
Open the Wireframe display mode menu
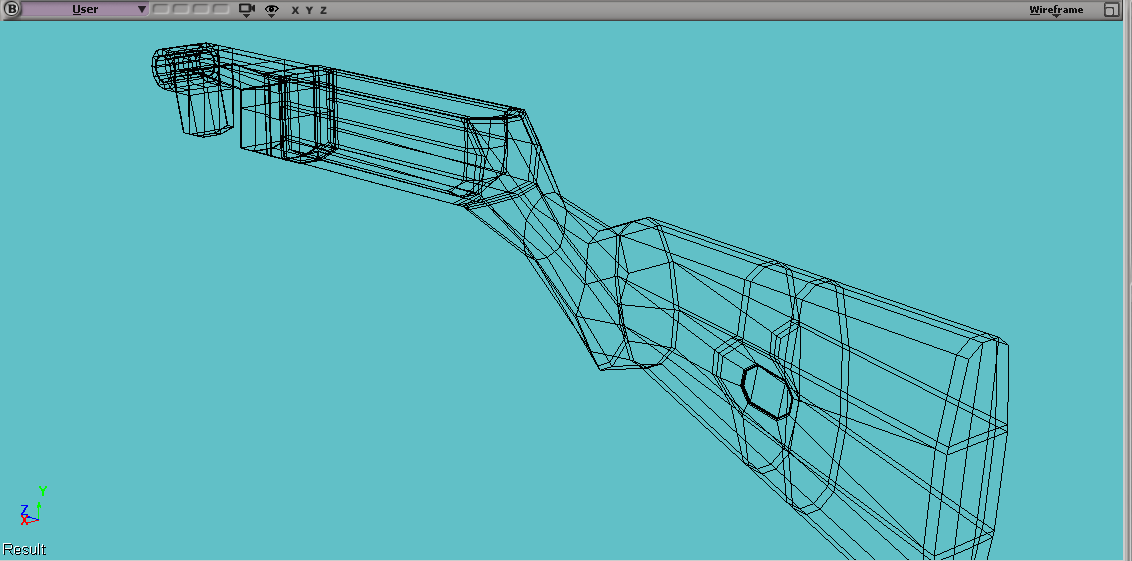pos(1056,10)
